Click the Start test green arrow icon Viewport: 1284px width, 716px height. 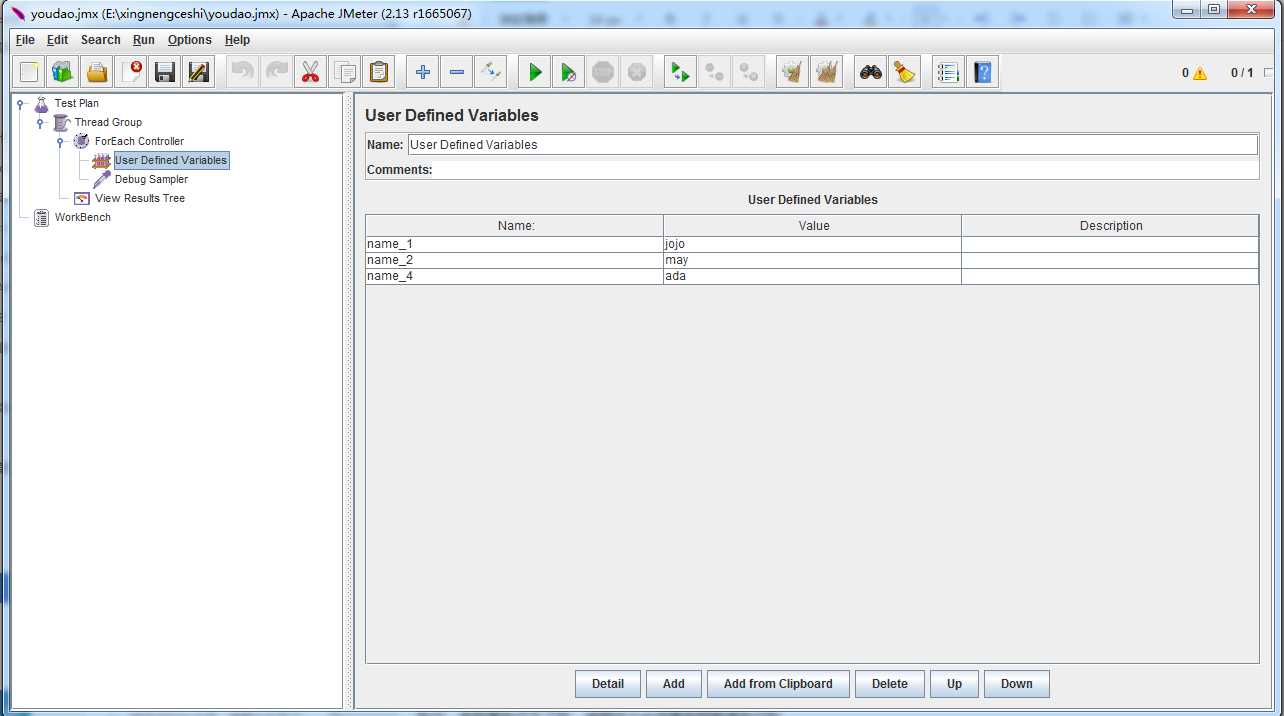point(535,72)
